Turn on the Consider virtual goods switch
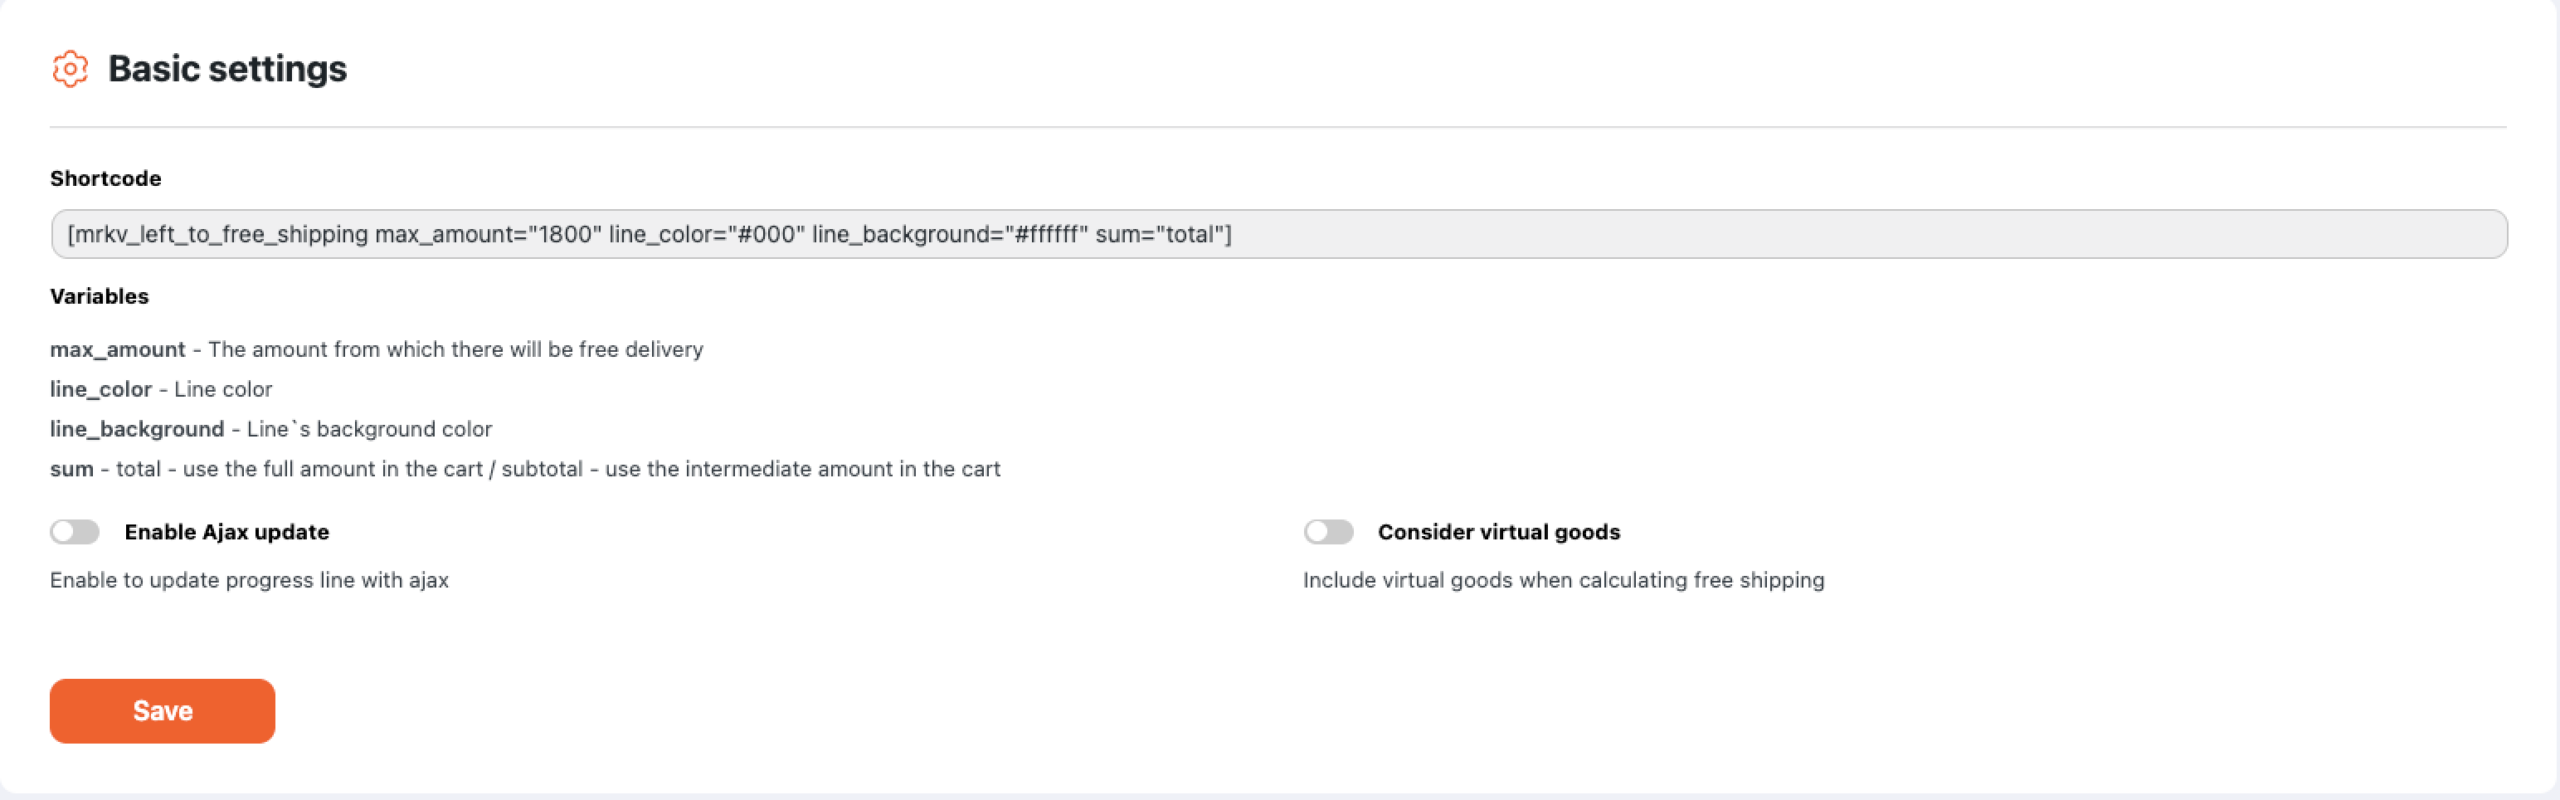Screen dimensions: 2560x800 (1328, 532)
